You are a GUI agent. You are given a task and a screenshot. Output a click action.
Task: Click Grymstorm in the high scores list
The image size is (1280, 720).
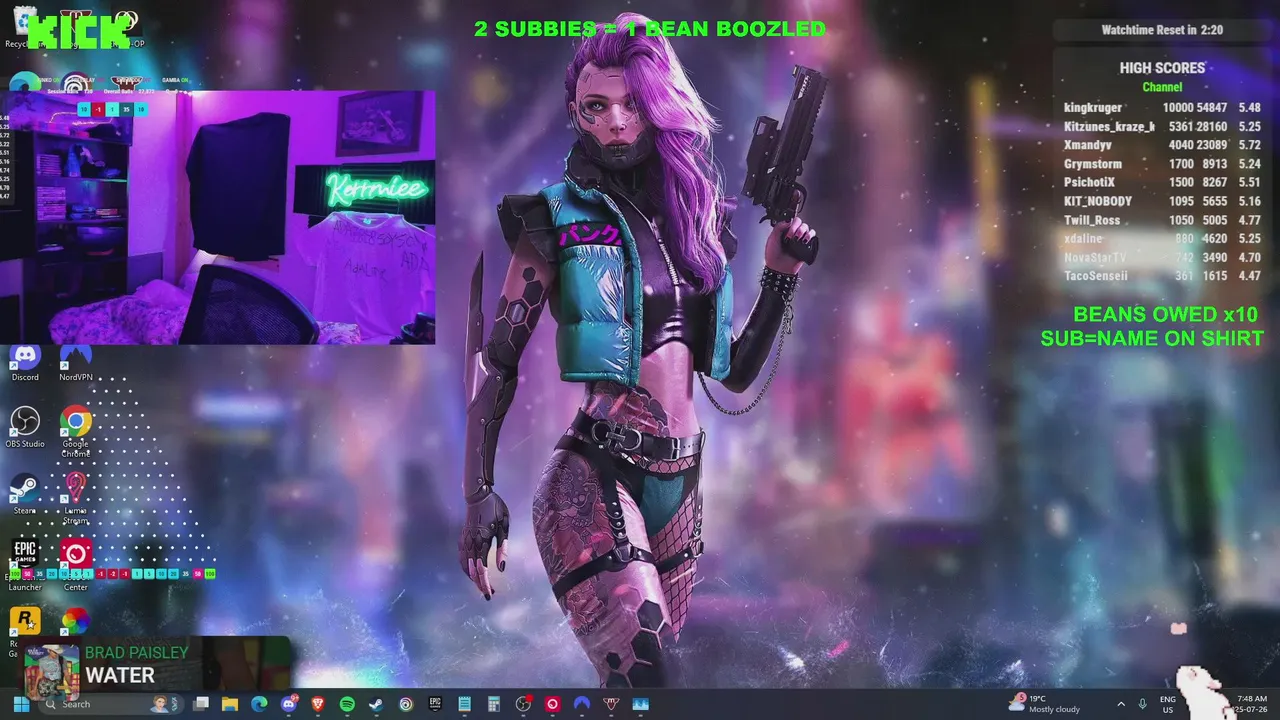click(1093, 164)
